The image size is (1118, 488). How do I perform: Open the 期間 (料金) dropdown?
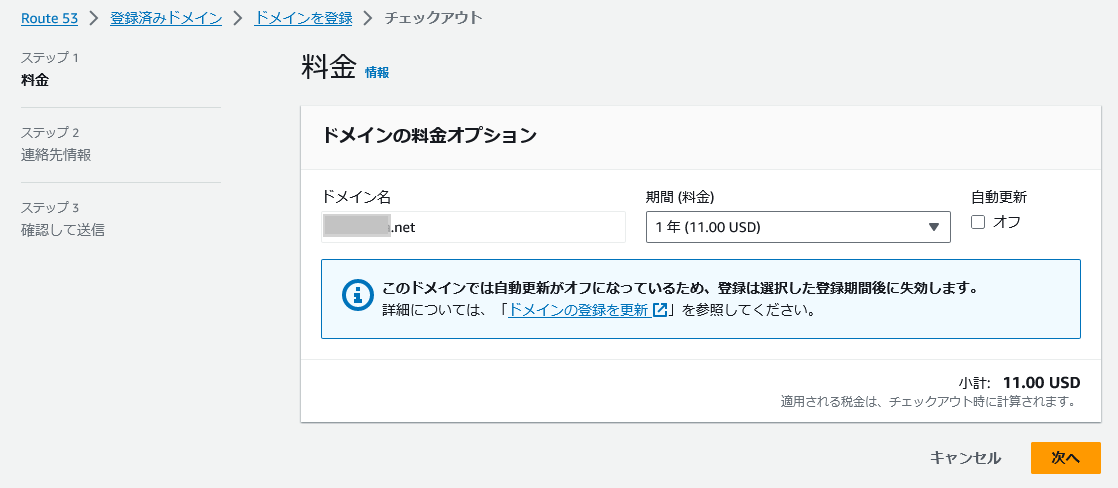tap(796, 227)
